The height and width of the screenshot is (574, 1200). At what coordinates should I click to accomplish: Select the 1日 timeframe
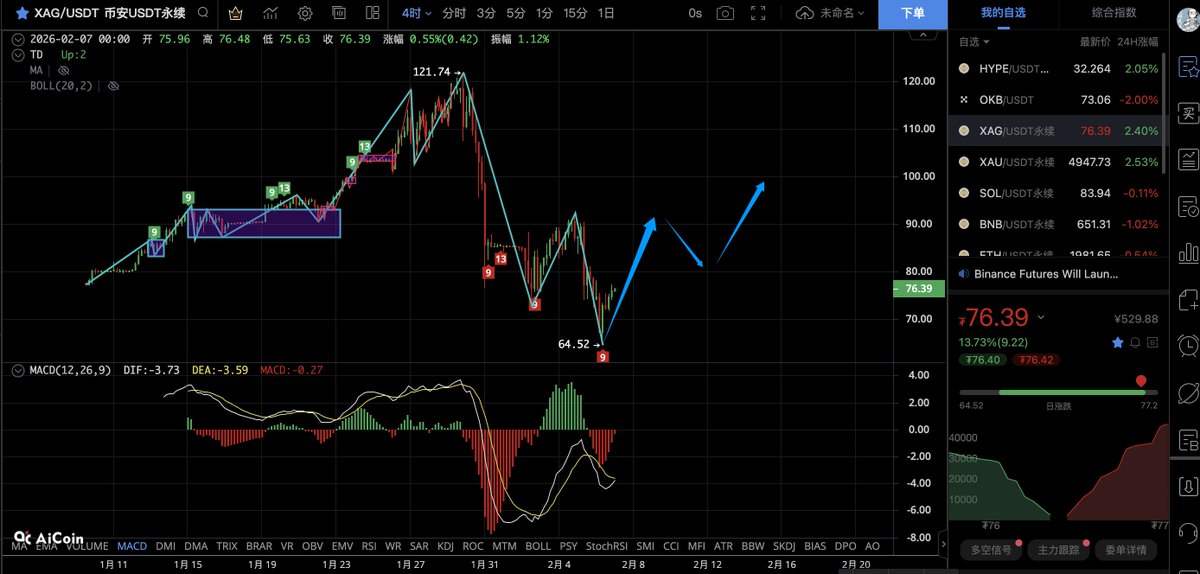[606, 14]
